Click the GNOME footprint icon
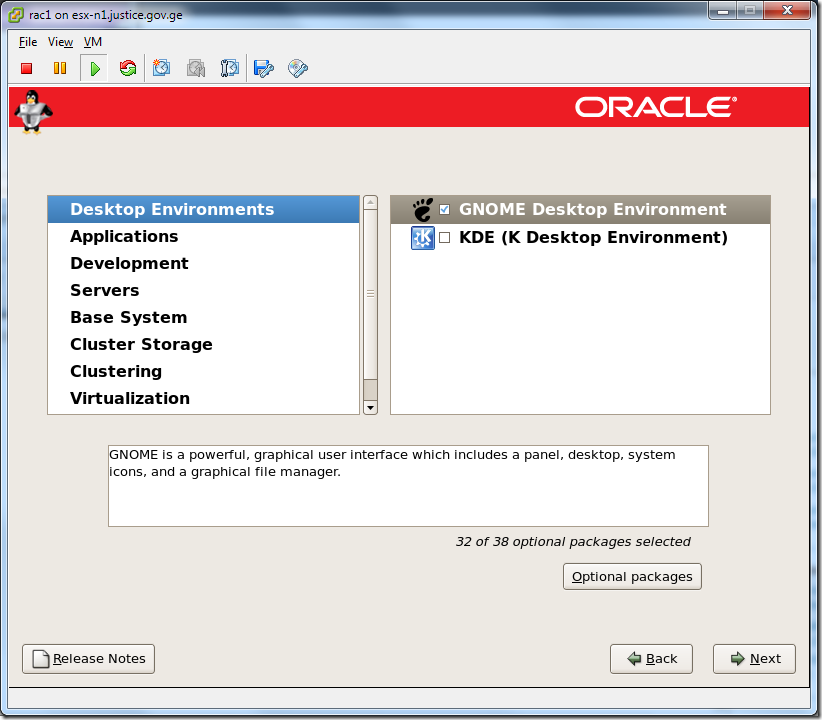 click(422, 209)
